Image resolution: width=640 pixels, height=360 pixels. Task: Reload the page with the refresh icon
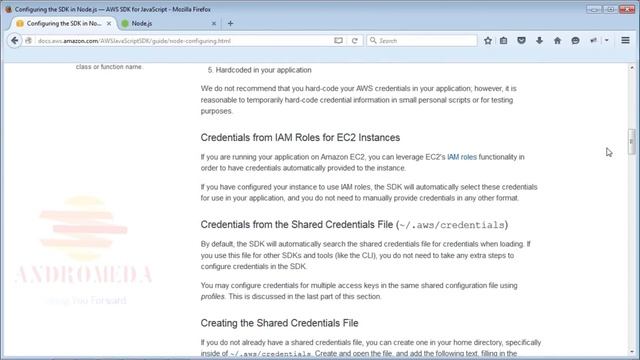[354, 41]
